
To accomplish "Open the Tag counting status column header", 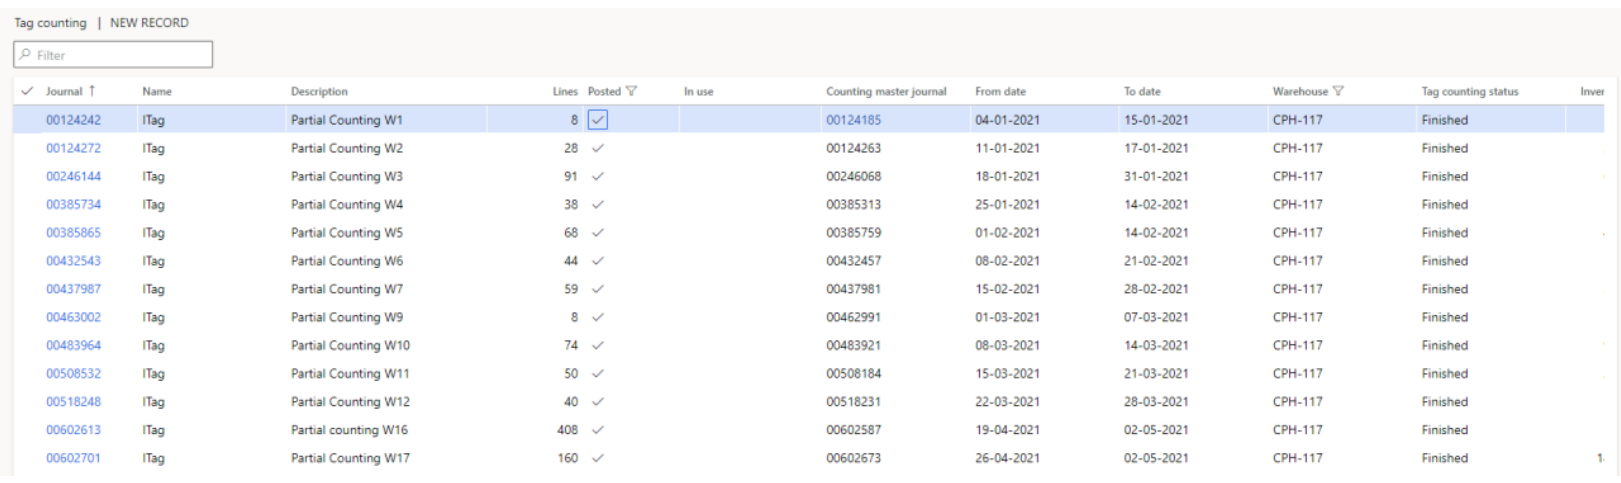I will [x=1469, y=91].
